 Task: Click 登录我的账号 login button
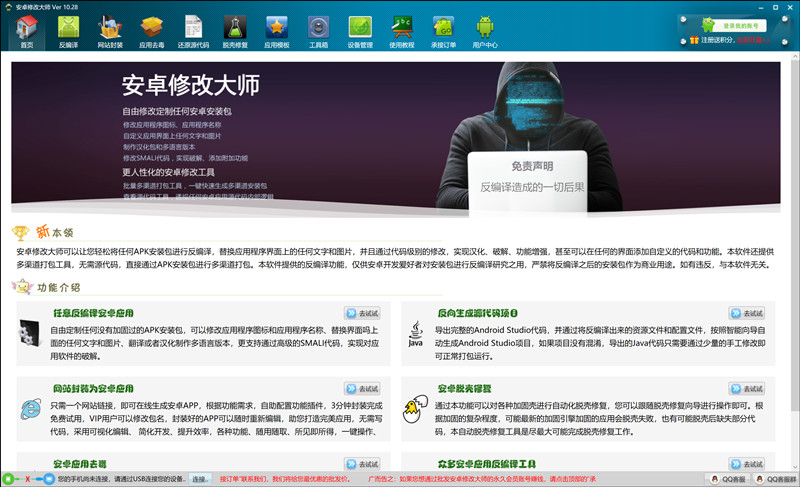click(741, 25)
